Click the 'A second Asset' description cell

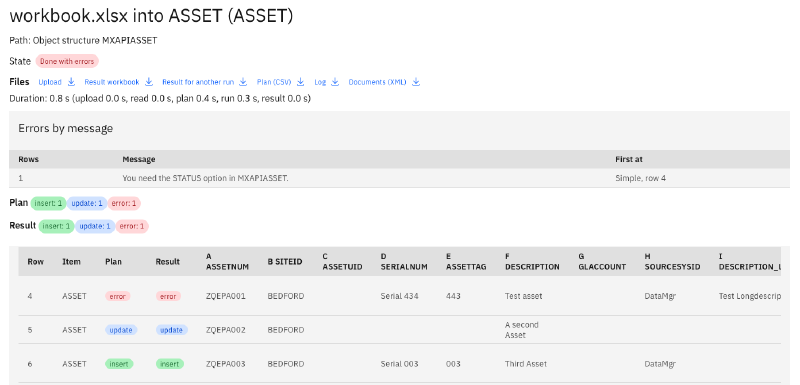(522, 330)
